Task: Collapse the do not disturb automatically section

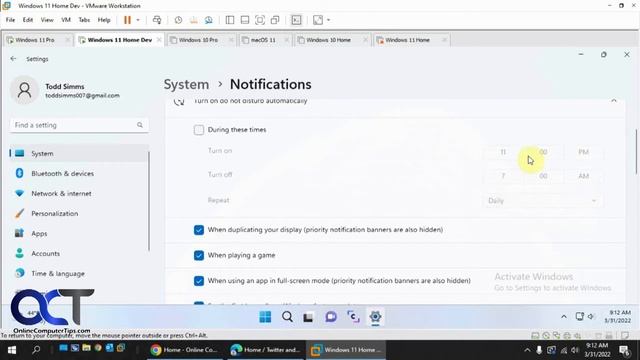Action: [x=613, y=100]
